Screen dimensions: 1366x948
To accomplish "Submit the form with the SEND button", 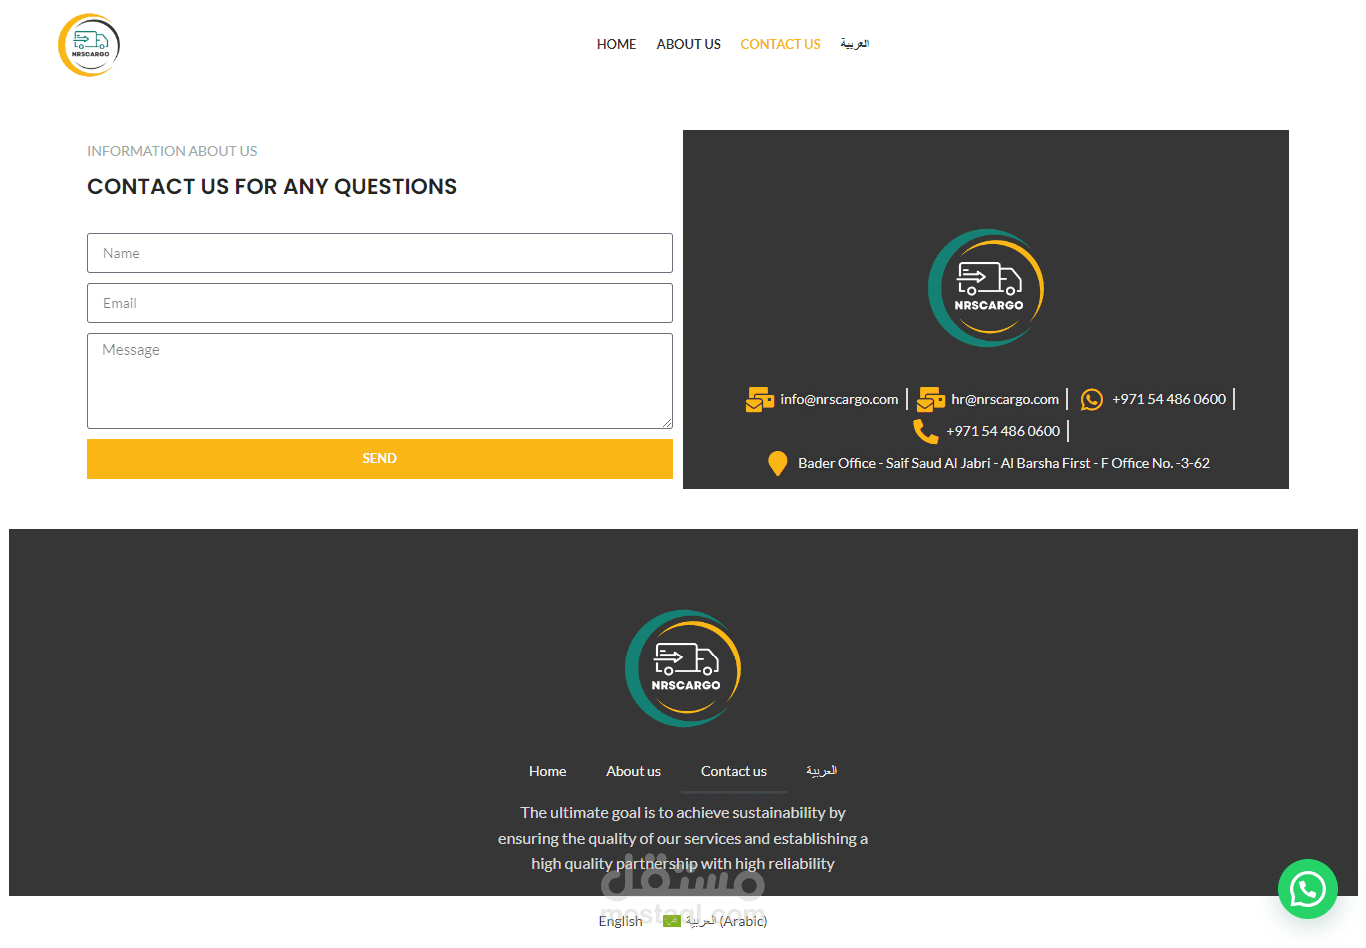I will [380, 459].
